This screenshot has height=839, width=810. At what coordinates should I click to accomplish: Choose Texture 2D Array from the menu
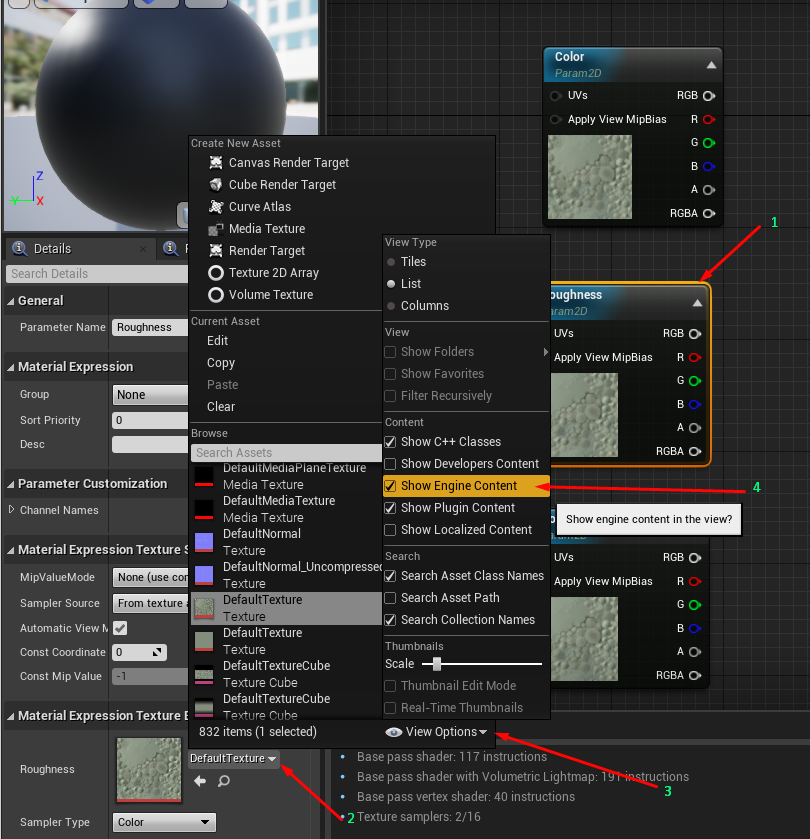[273, 273]
